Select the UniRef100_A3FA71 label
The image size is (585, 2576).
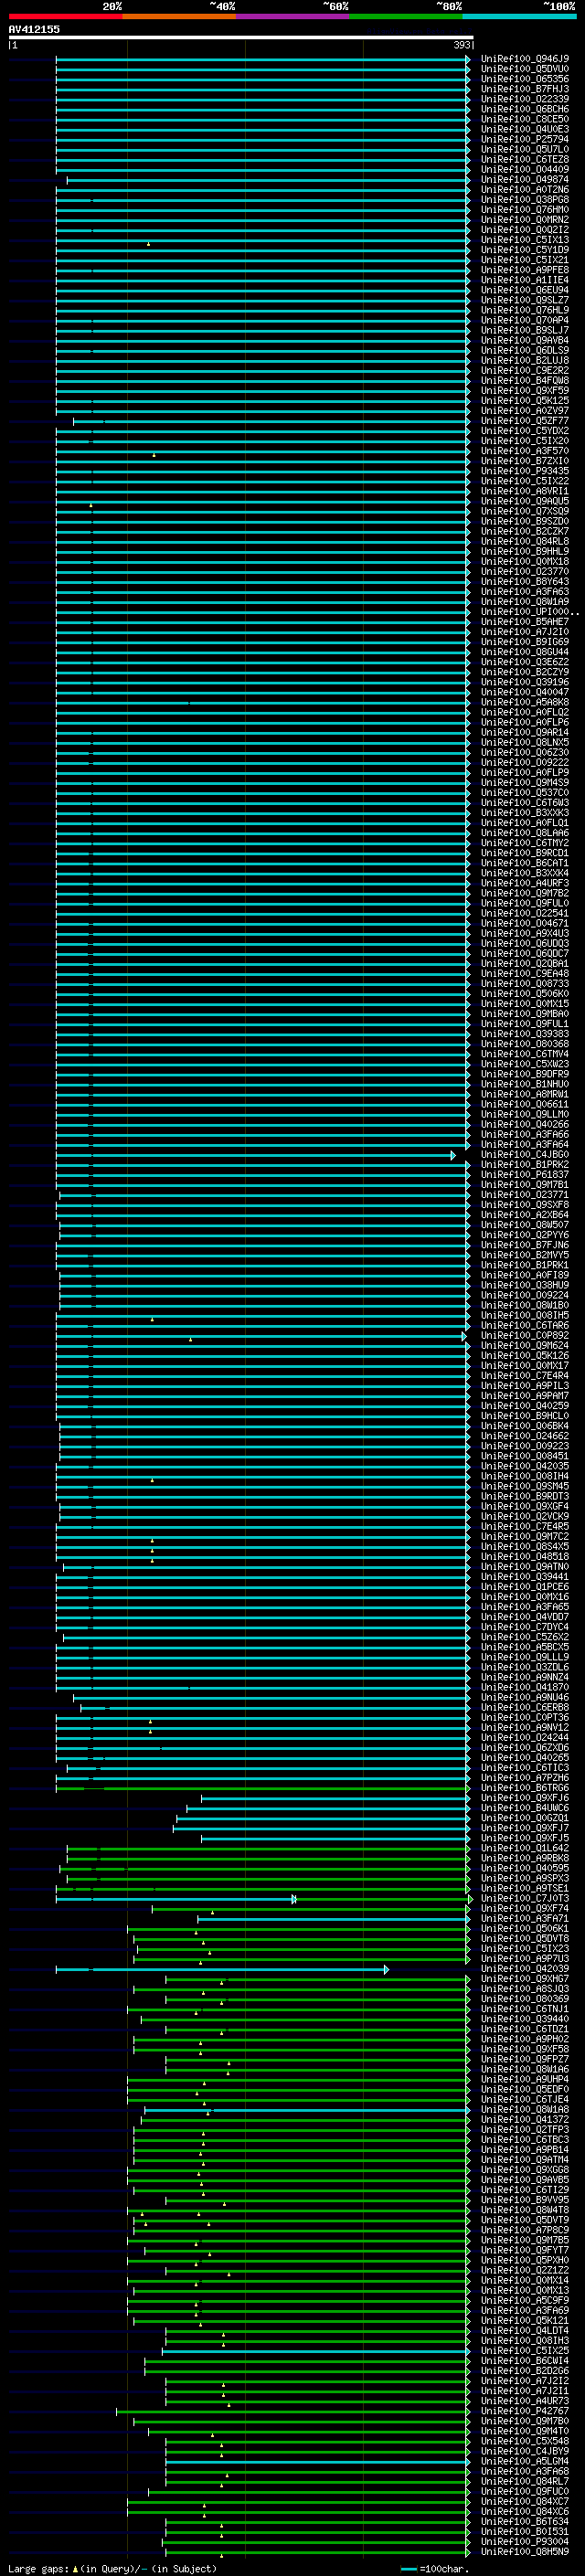[x=524, y=1918]
